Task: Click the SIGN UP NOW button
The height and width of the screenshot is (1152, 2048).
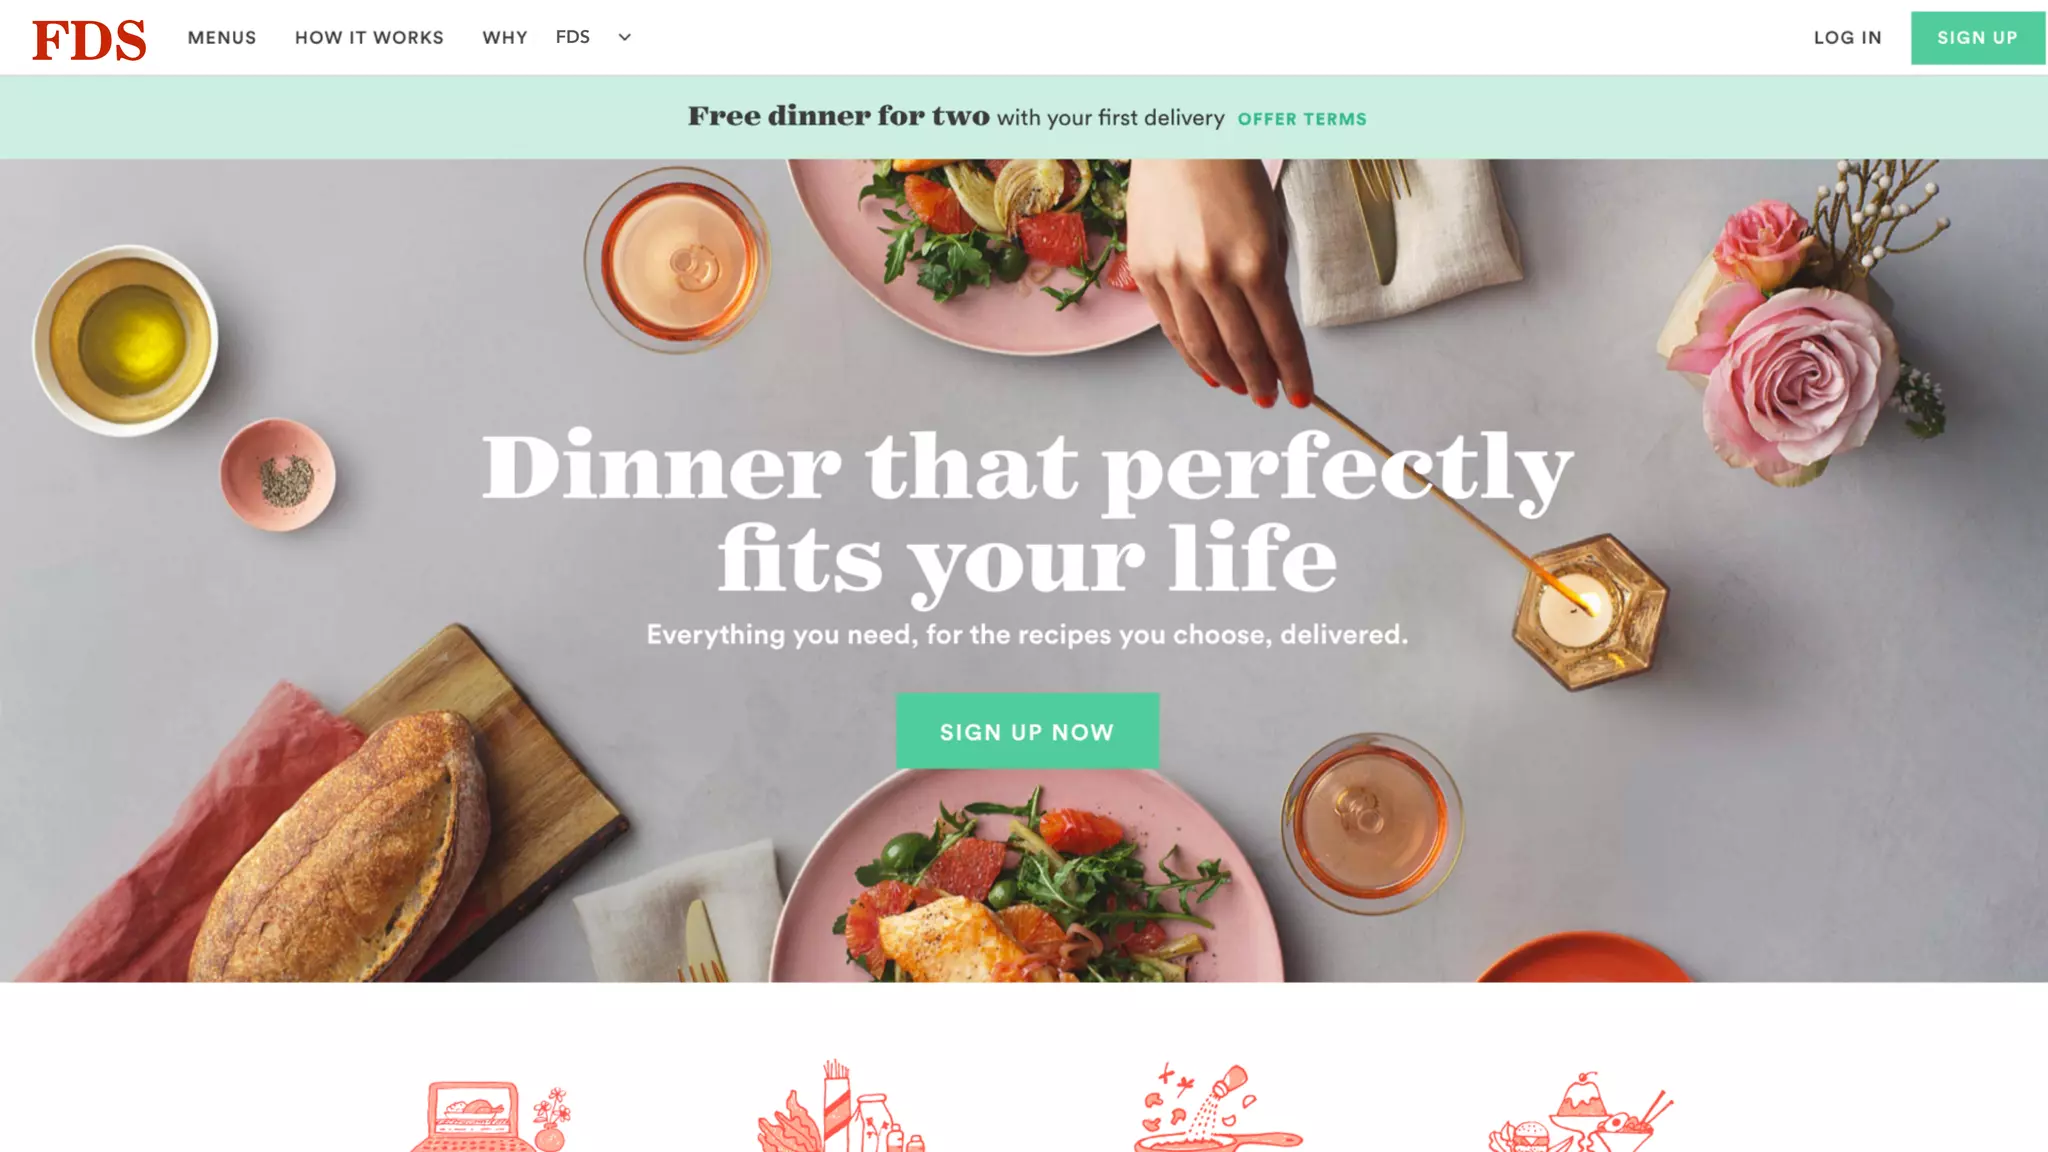Action: [x=1027, y=731]
